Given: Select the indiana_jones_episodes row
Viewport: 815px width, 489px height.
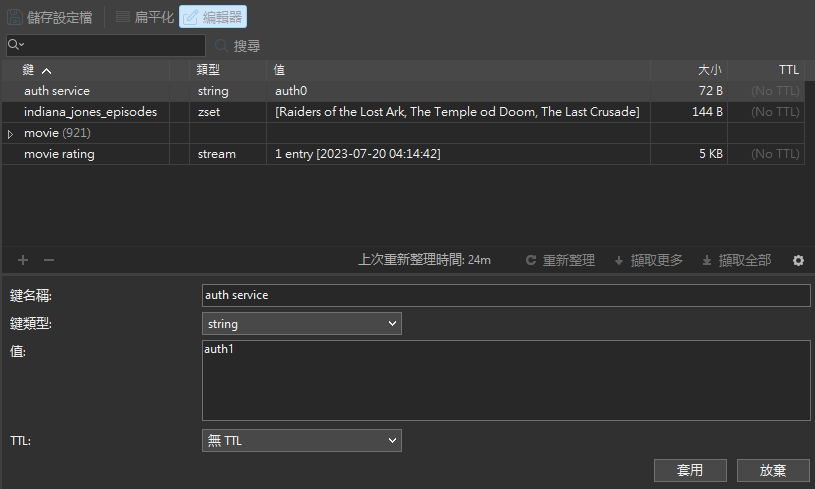Looking at the screenshot, I should (x=90, y=112).
